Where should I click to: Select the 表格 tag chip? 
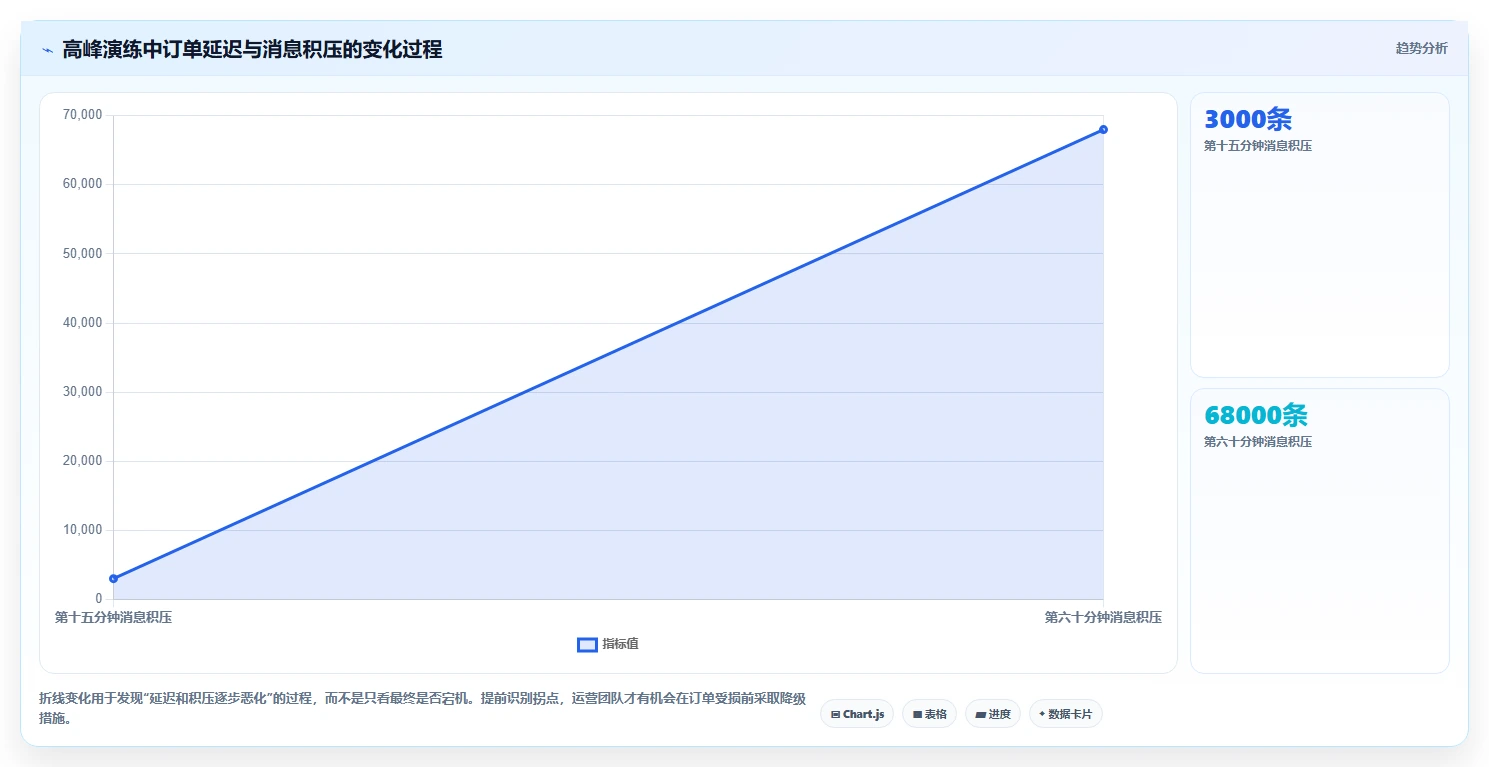pyautogui.click(x=929, y=714)
